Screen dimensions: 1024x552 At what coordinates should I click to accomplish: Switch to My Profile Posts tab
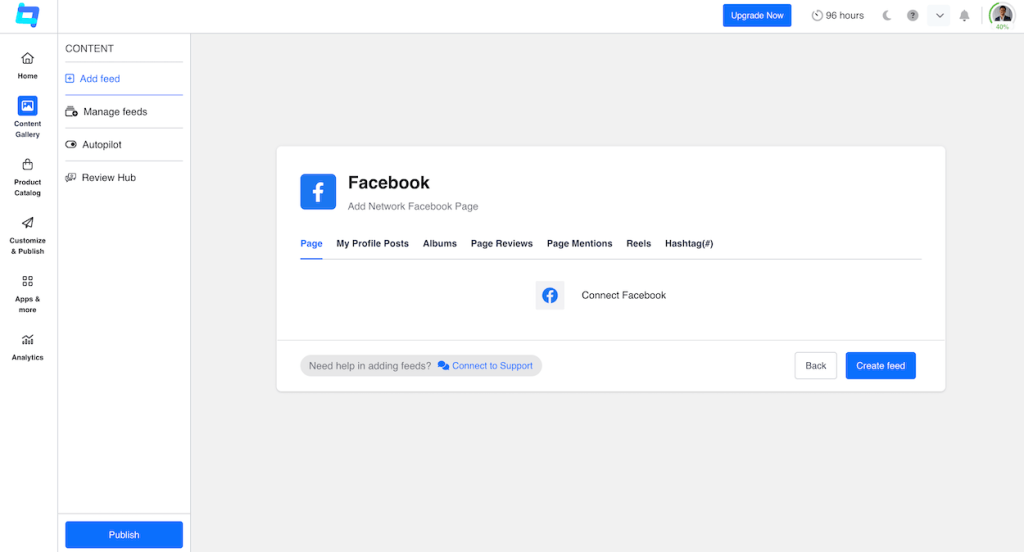coord(372,244)
